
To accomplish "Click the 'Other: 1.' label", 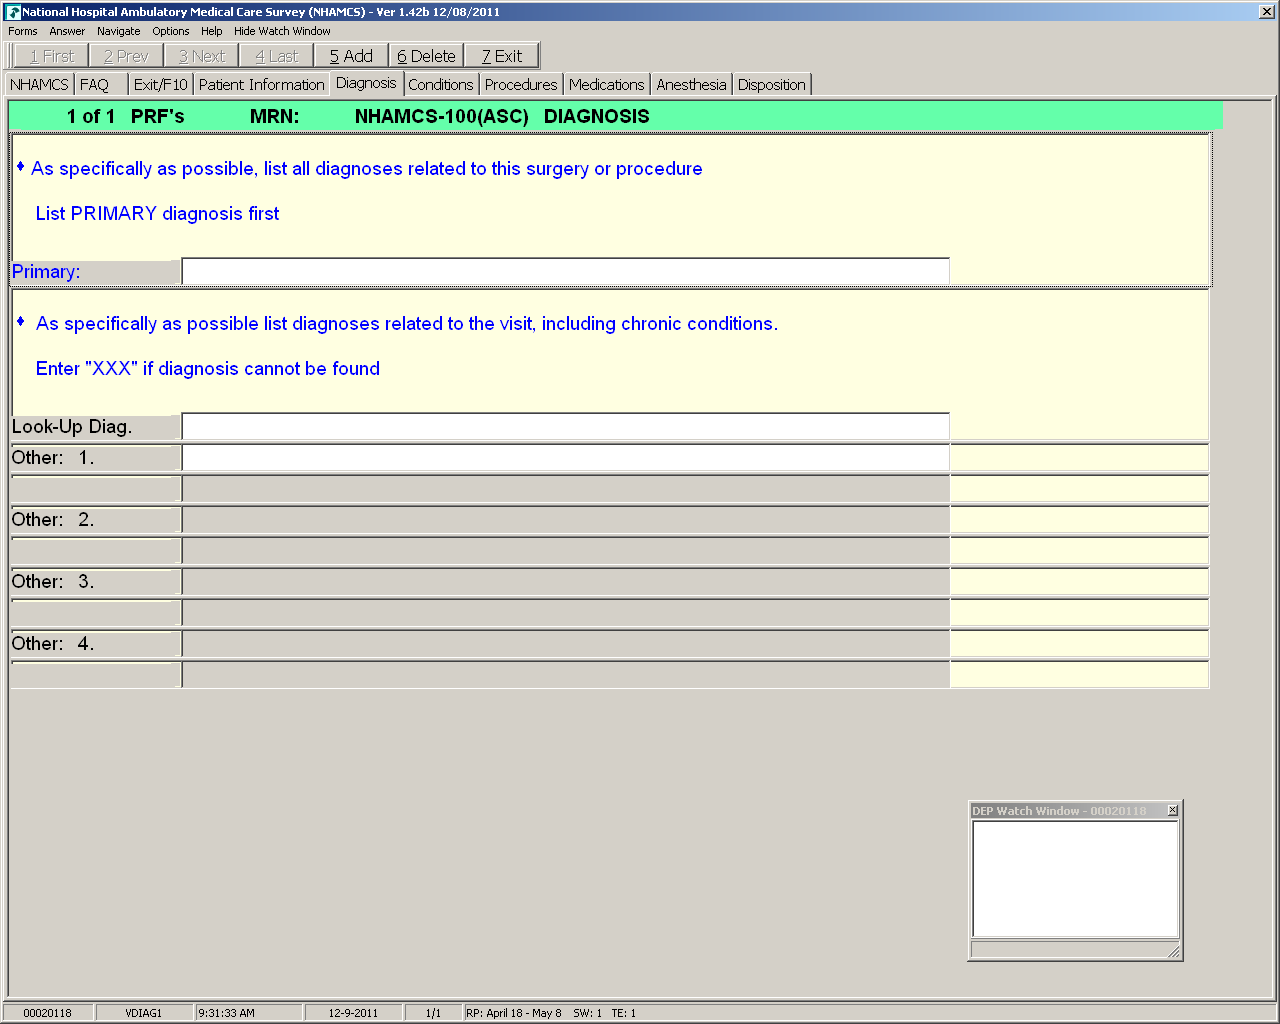I will pyautogui.click(x=53, y=458).
